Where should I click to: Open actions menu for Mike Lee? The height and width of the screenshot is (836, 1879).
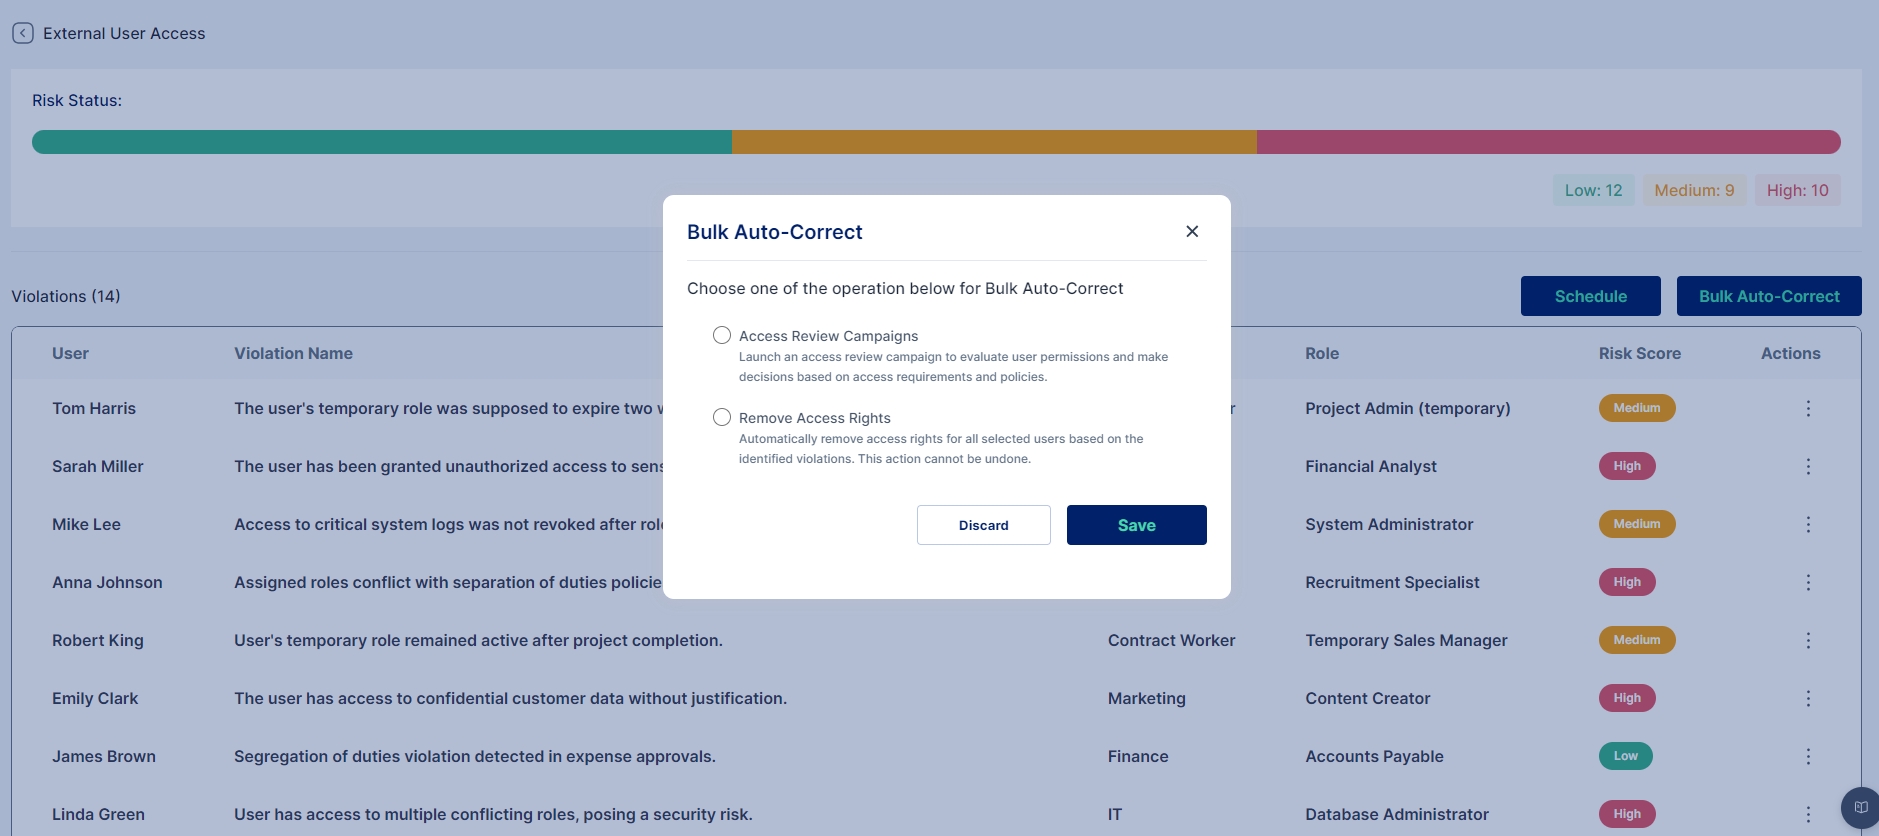[1807, 525]
